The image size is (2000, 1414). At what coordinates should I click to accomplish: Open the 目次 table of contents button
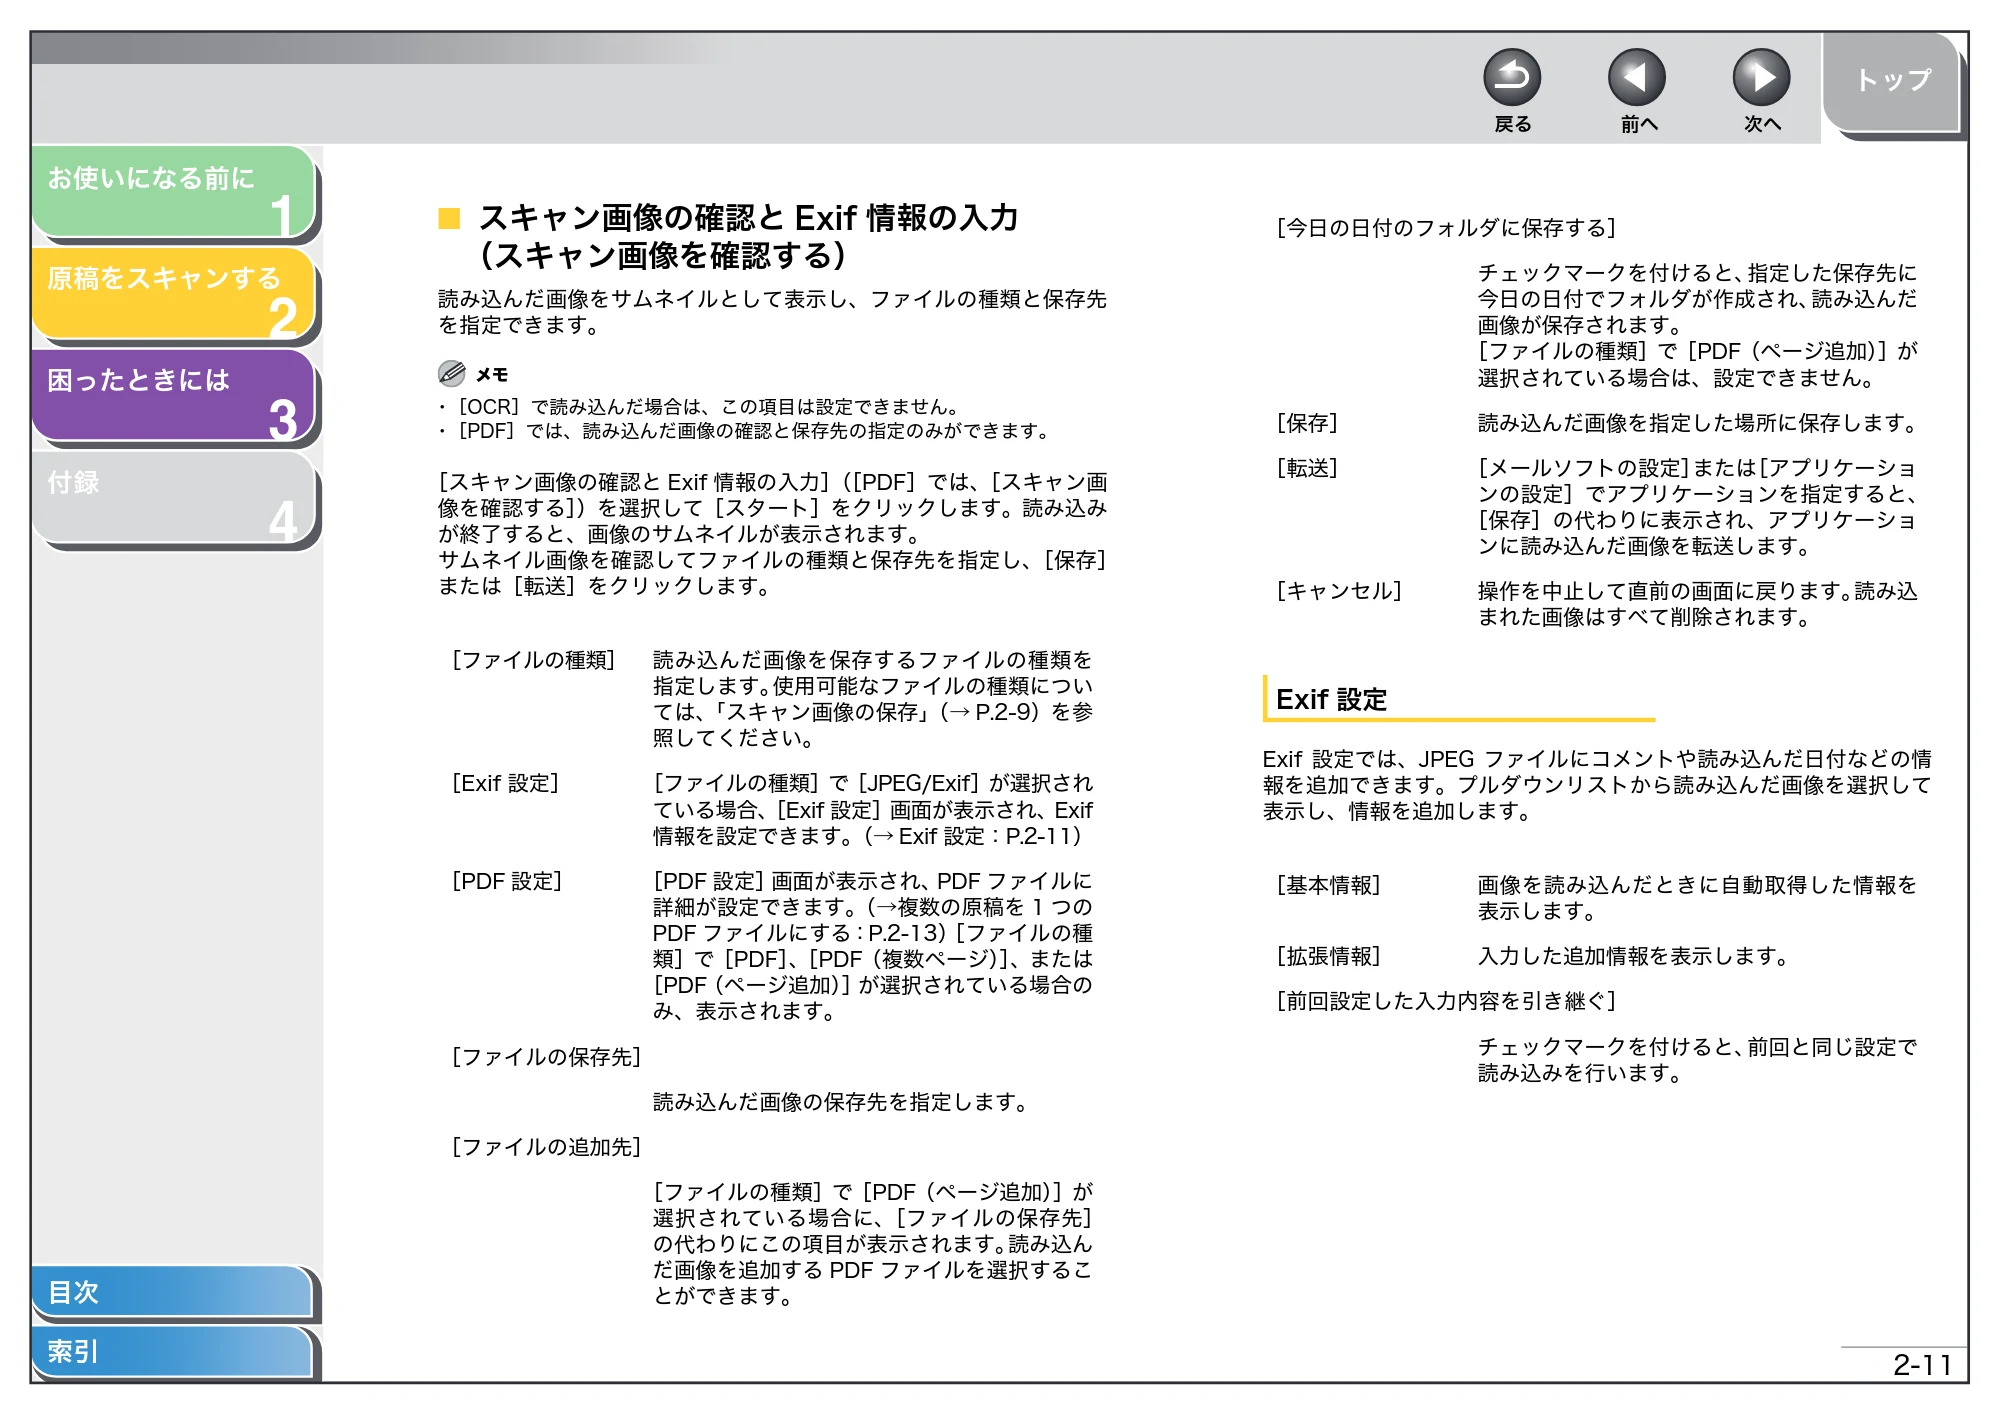tap(172, 1291)
